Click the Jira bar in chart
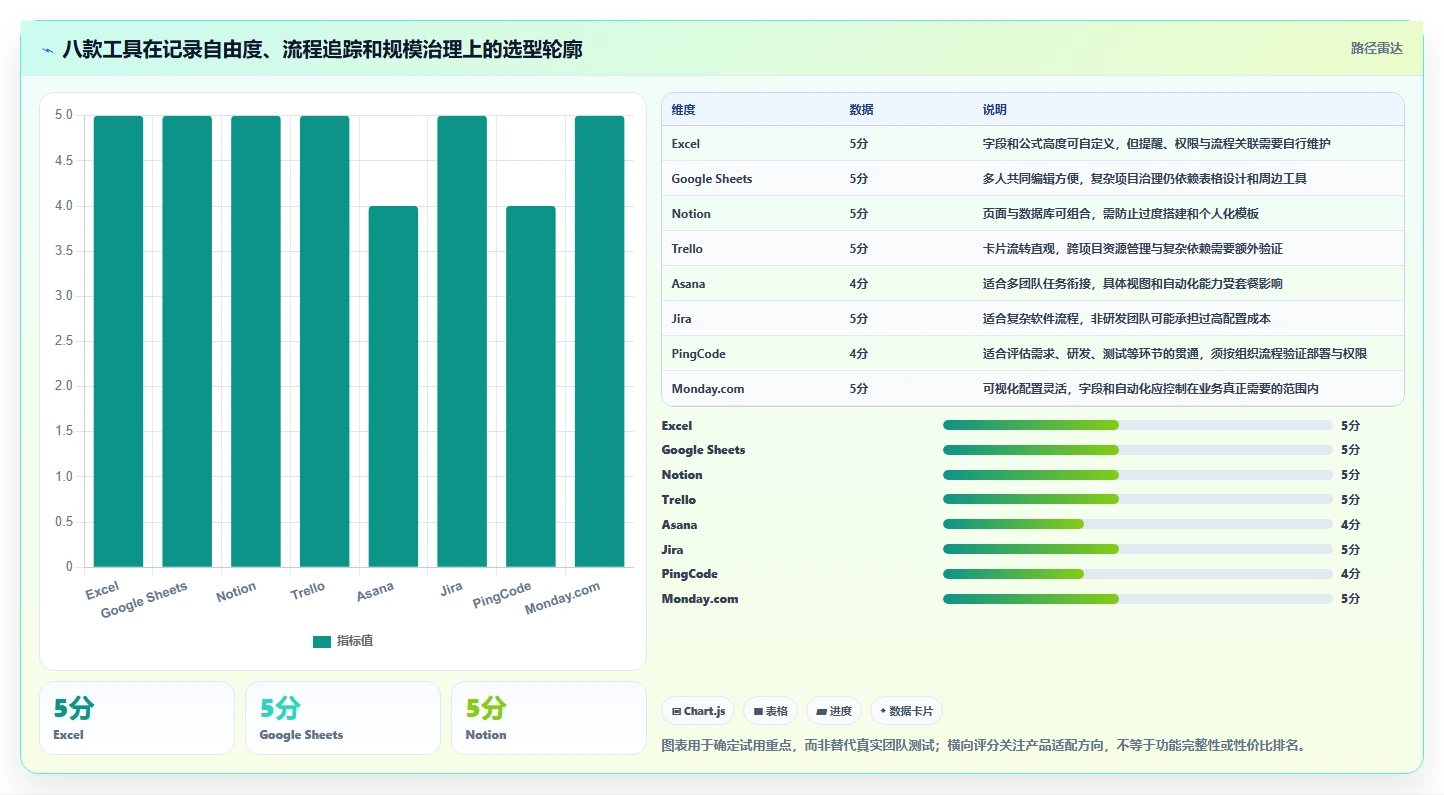The image size is (1444, 795). pos(462,341)
